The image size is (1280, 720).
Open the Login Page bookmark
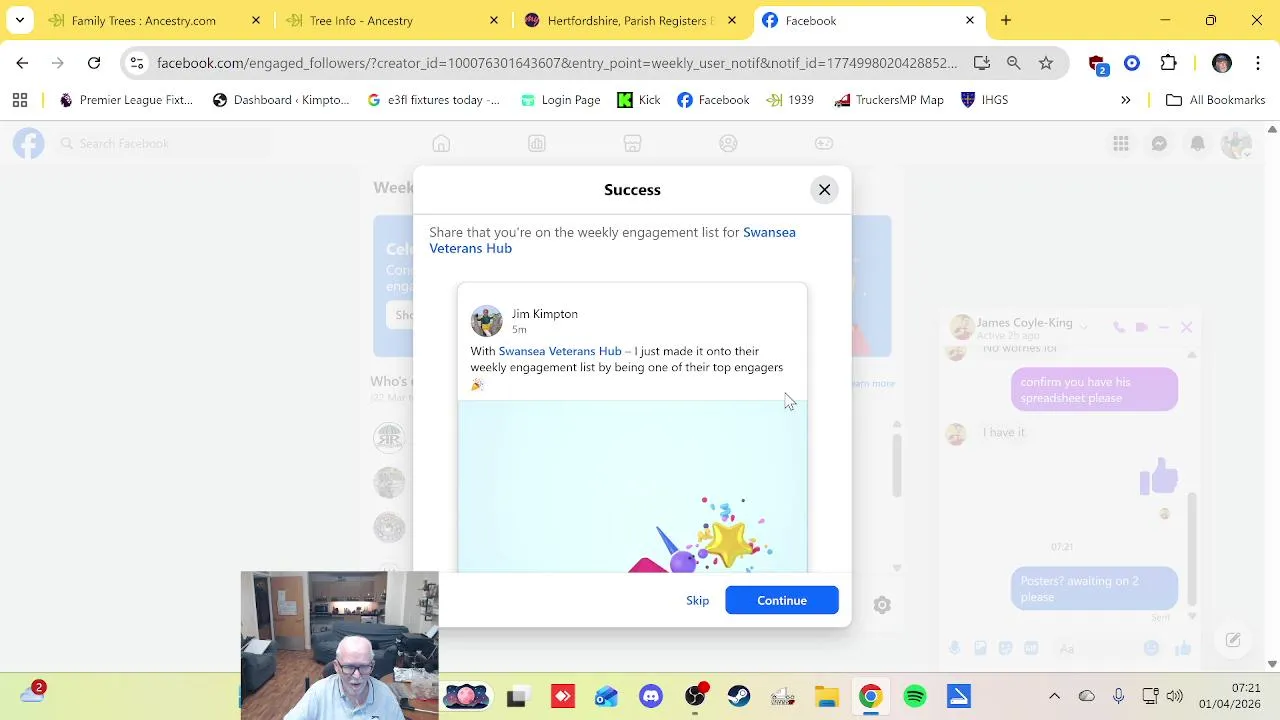coord(560,100)
